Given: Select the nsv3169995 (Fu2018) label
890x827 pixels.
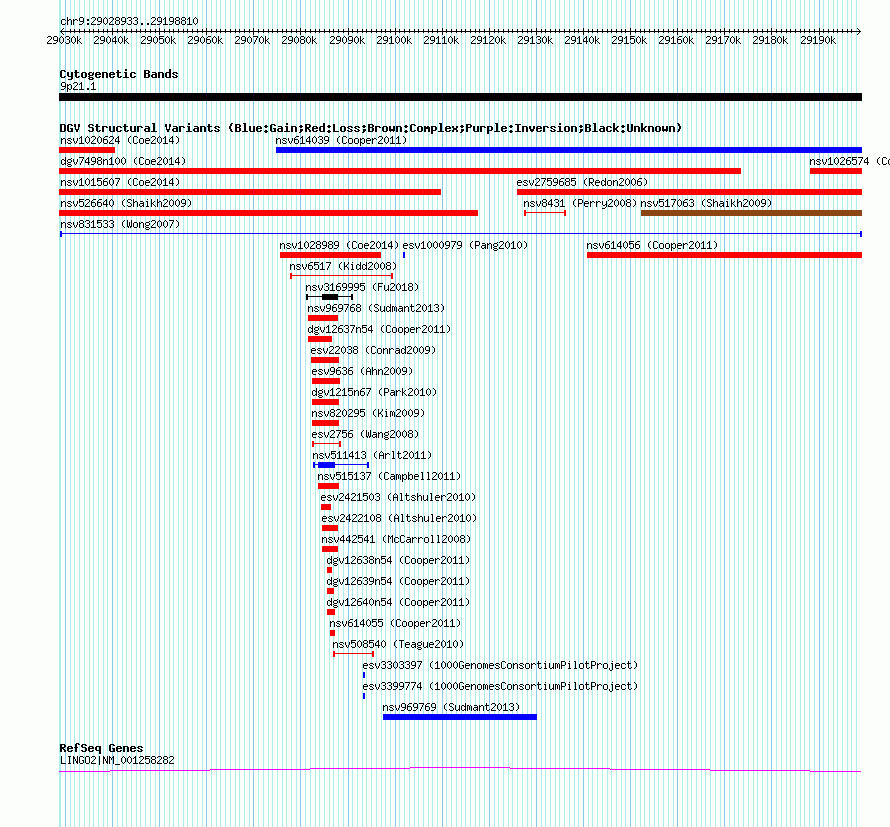Looking at the screenshot, I should coord(362,287).
